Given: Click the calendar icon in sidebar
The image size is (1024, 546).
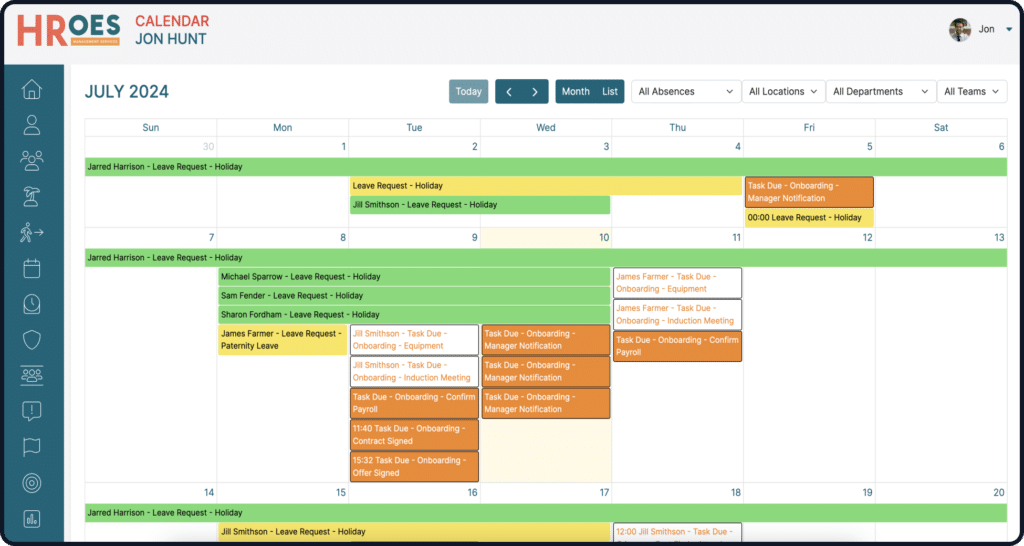Looking at the screenshot, I should (32, 268).
